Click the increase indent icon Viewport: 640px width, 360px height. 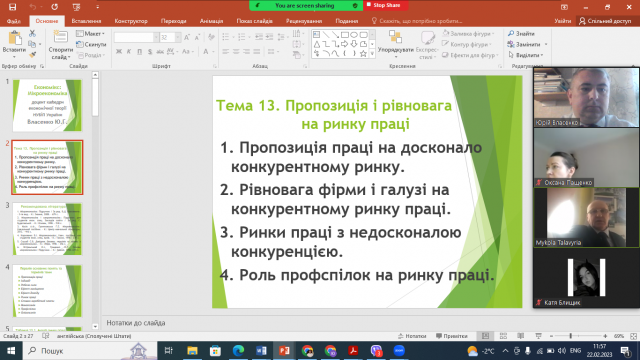[x=269, y=37]
